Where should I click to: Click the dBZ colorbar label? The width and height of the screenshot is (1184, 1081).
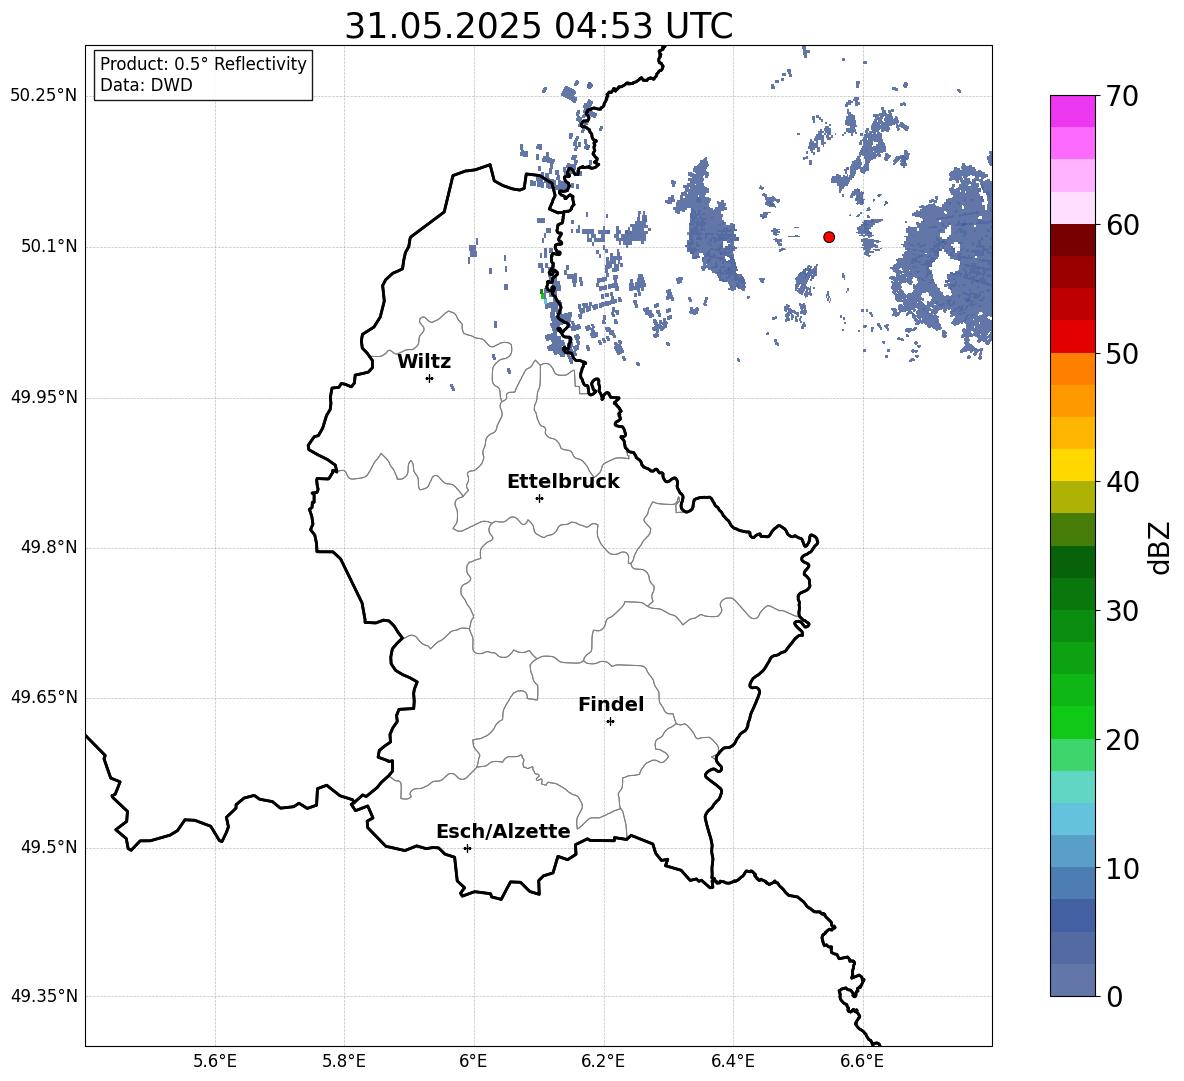[x=1160, y=547]
